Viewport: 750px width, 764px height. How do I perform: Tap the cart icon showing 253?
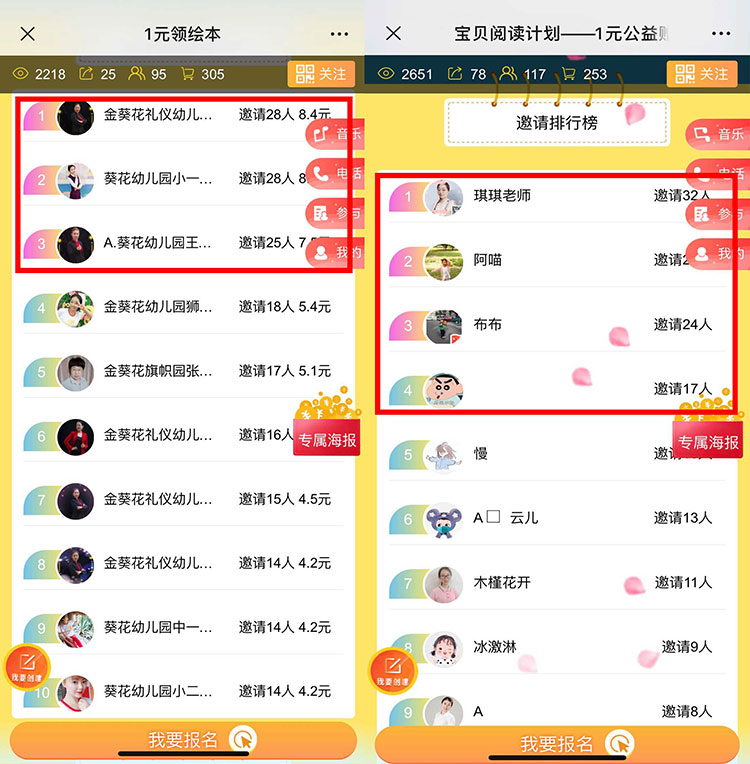pyautogui.click(x=569, y=74)
